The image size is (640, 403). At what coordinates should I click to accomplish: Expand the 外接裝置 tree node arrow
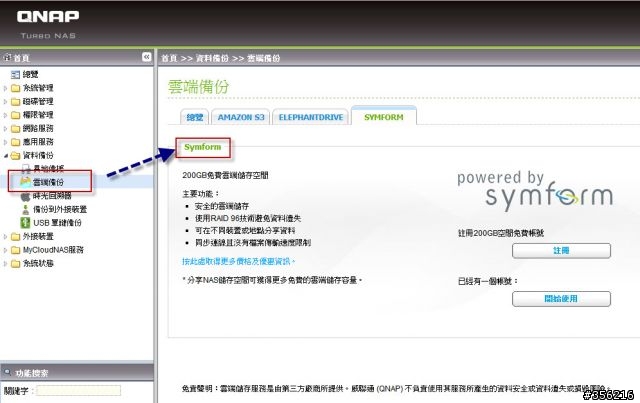pyautogui.click(x=5, y=236)
